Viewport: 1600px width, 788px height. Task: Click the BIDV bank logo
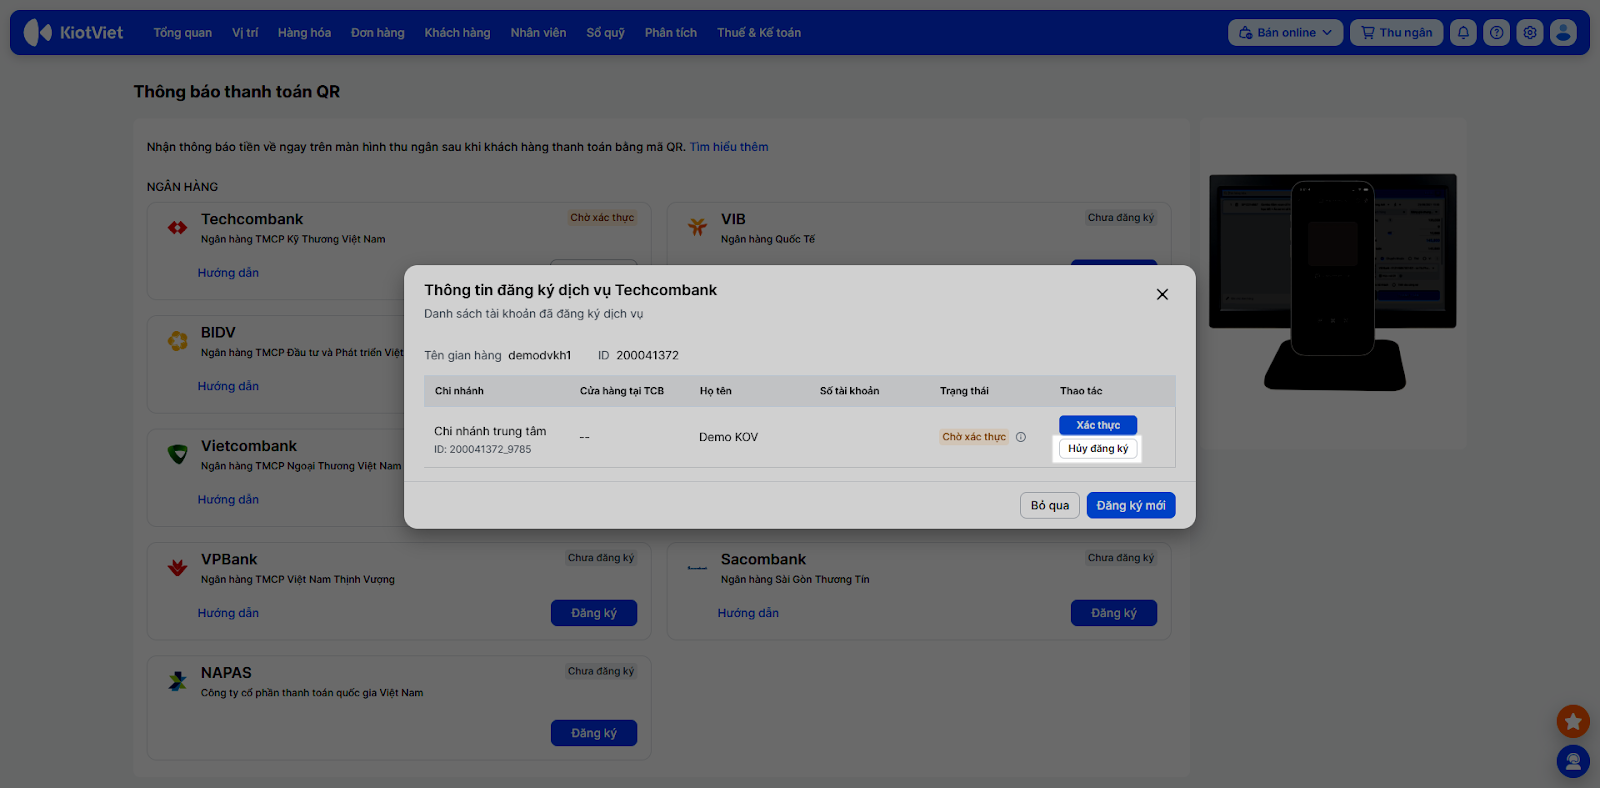(x=178, y=341)
